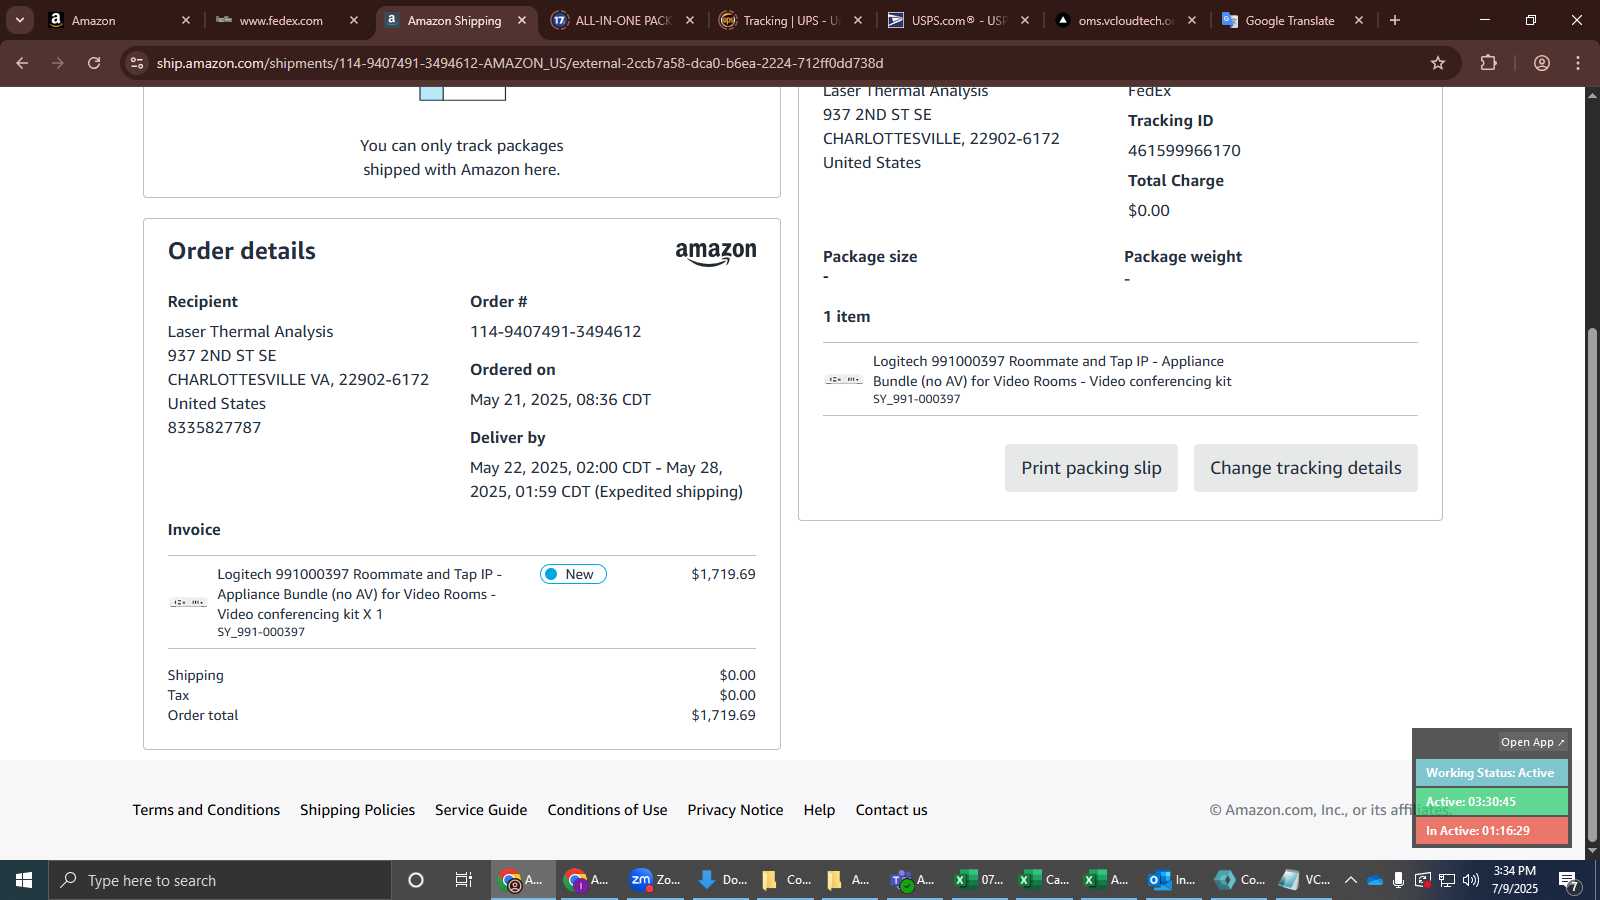Click the volume speaker tray icon
This screenshot has height=900, width=1600.
[1470, 880]
